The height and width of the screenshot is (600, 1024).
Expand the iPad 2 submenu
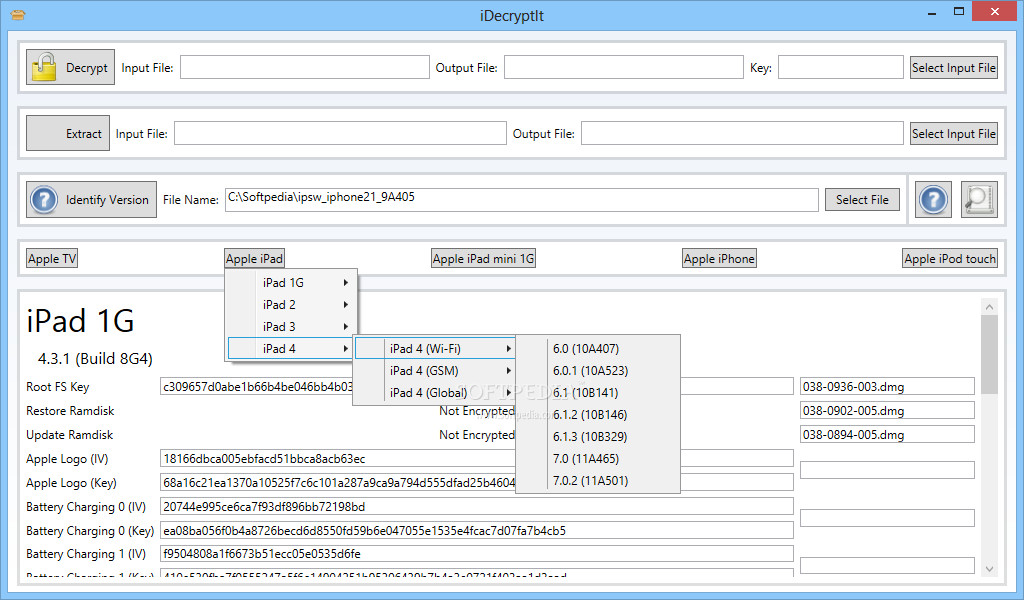(291, 305)
